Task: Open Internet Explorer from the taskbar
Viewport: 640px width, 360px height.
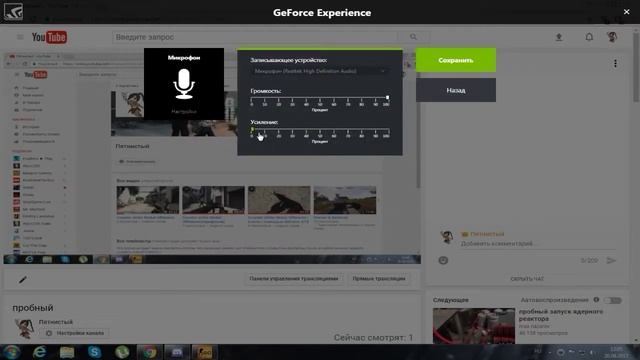Action: (39, 352)
